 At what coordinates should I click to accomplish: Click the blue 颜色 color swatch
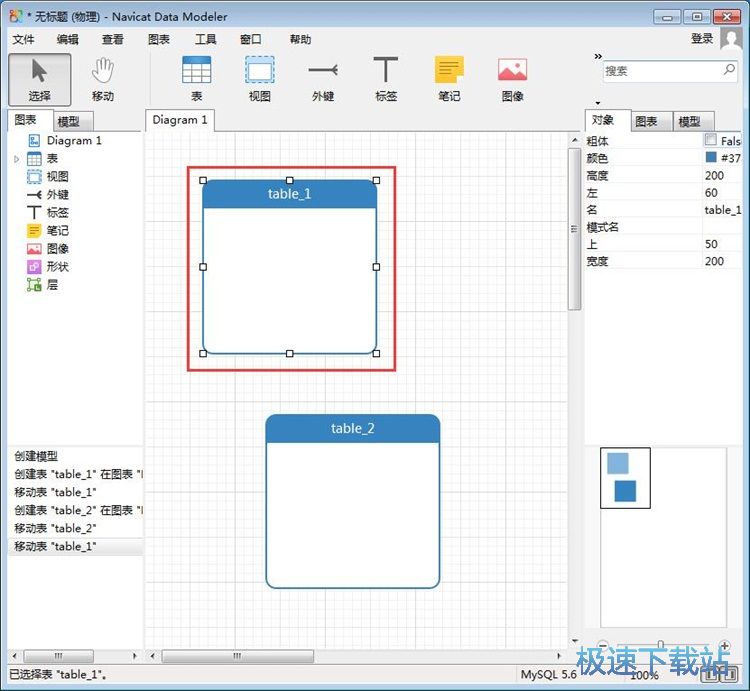click(x=711, y=158)
